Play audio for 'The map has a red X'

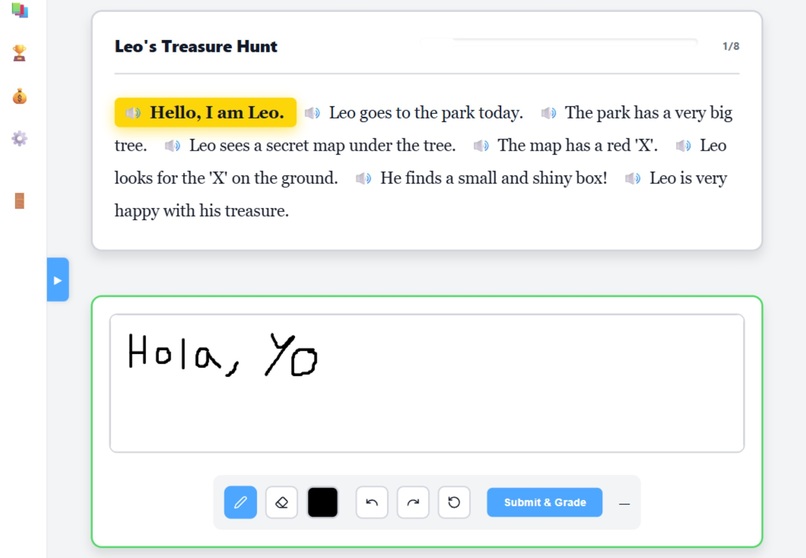[481, 146]
